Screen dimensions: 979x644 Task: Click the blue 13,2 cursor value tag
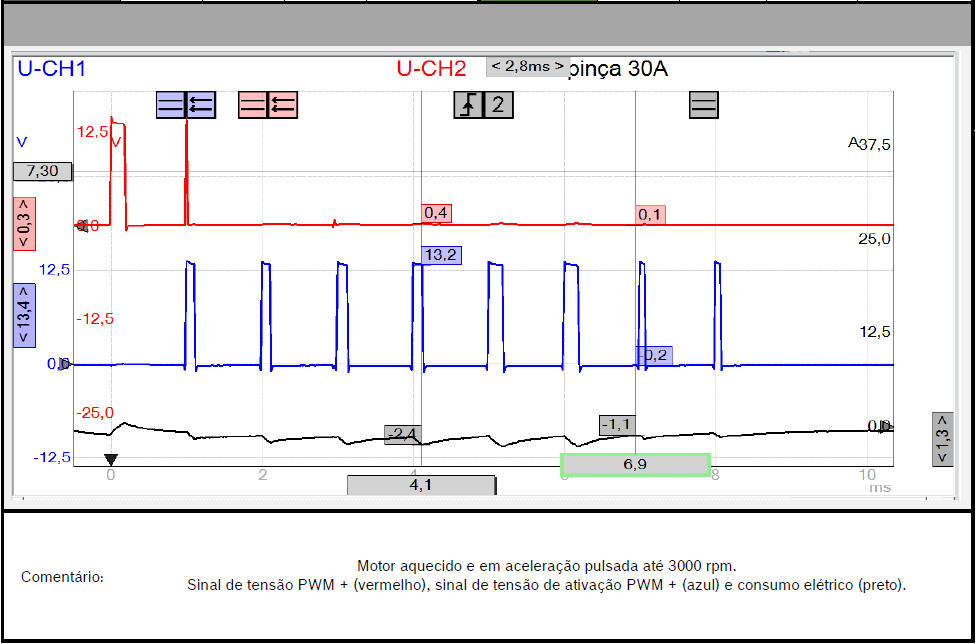[x=441, y=255]
